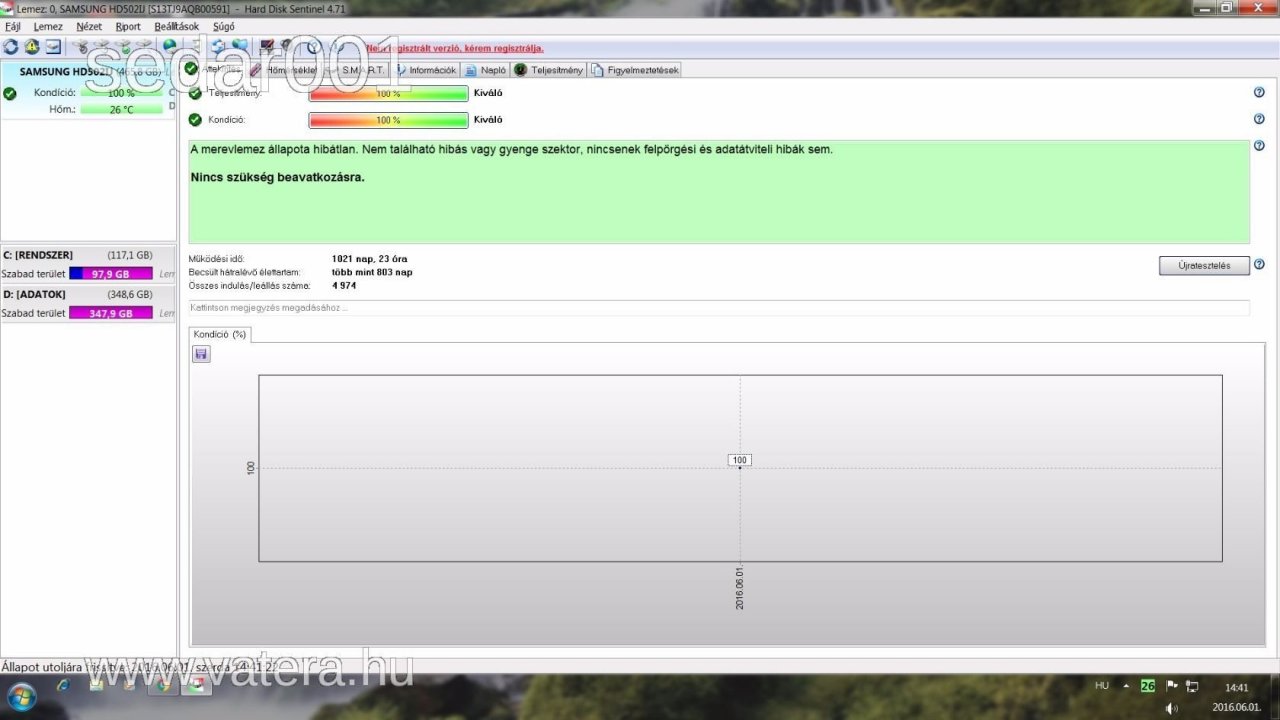The image size is (1280, 720).
Task: Click the envelope report icon in the toolbar
Action: (x=53, y=46)
